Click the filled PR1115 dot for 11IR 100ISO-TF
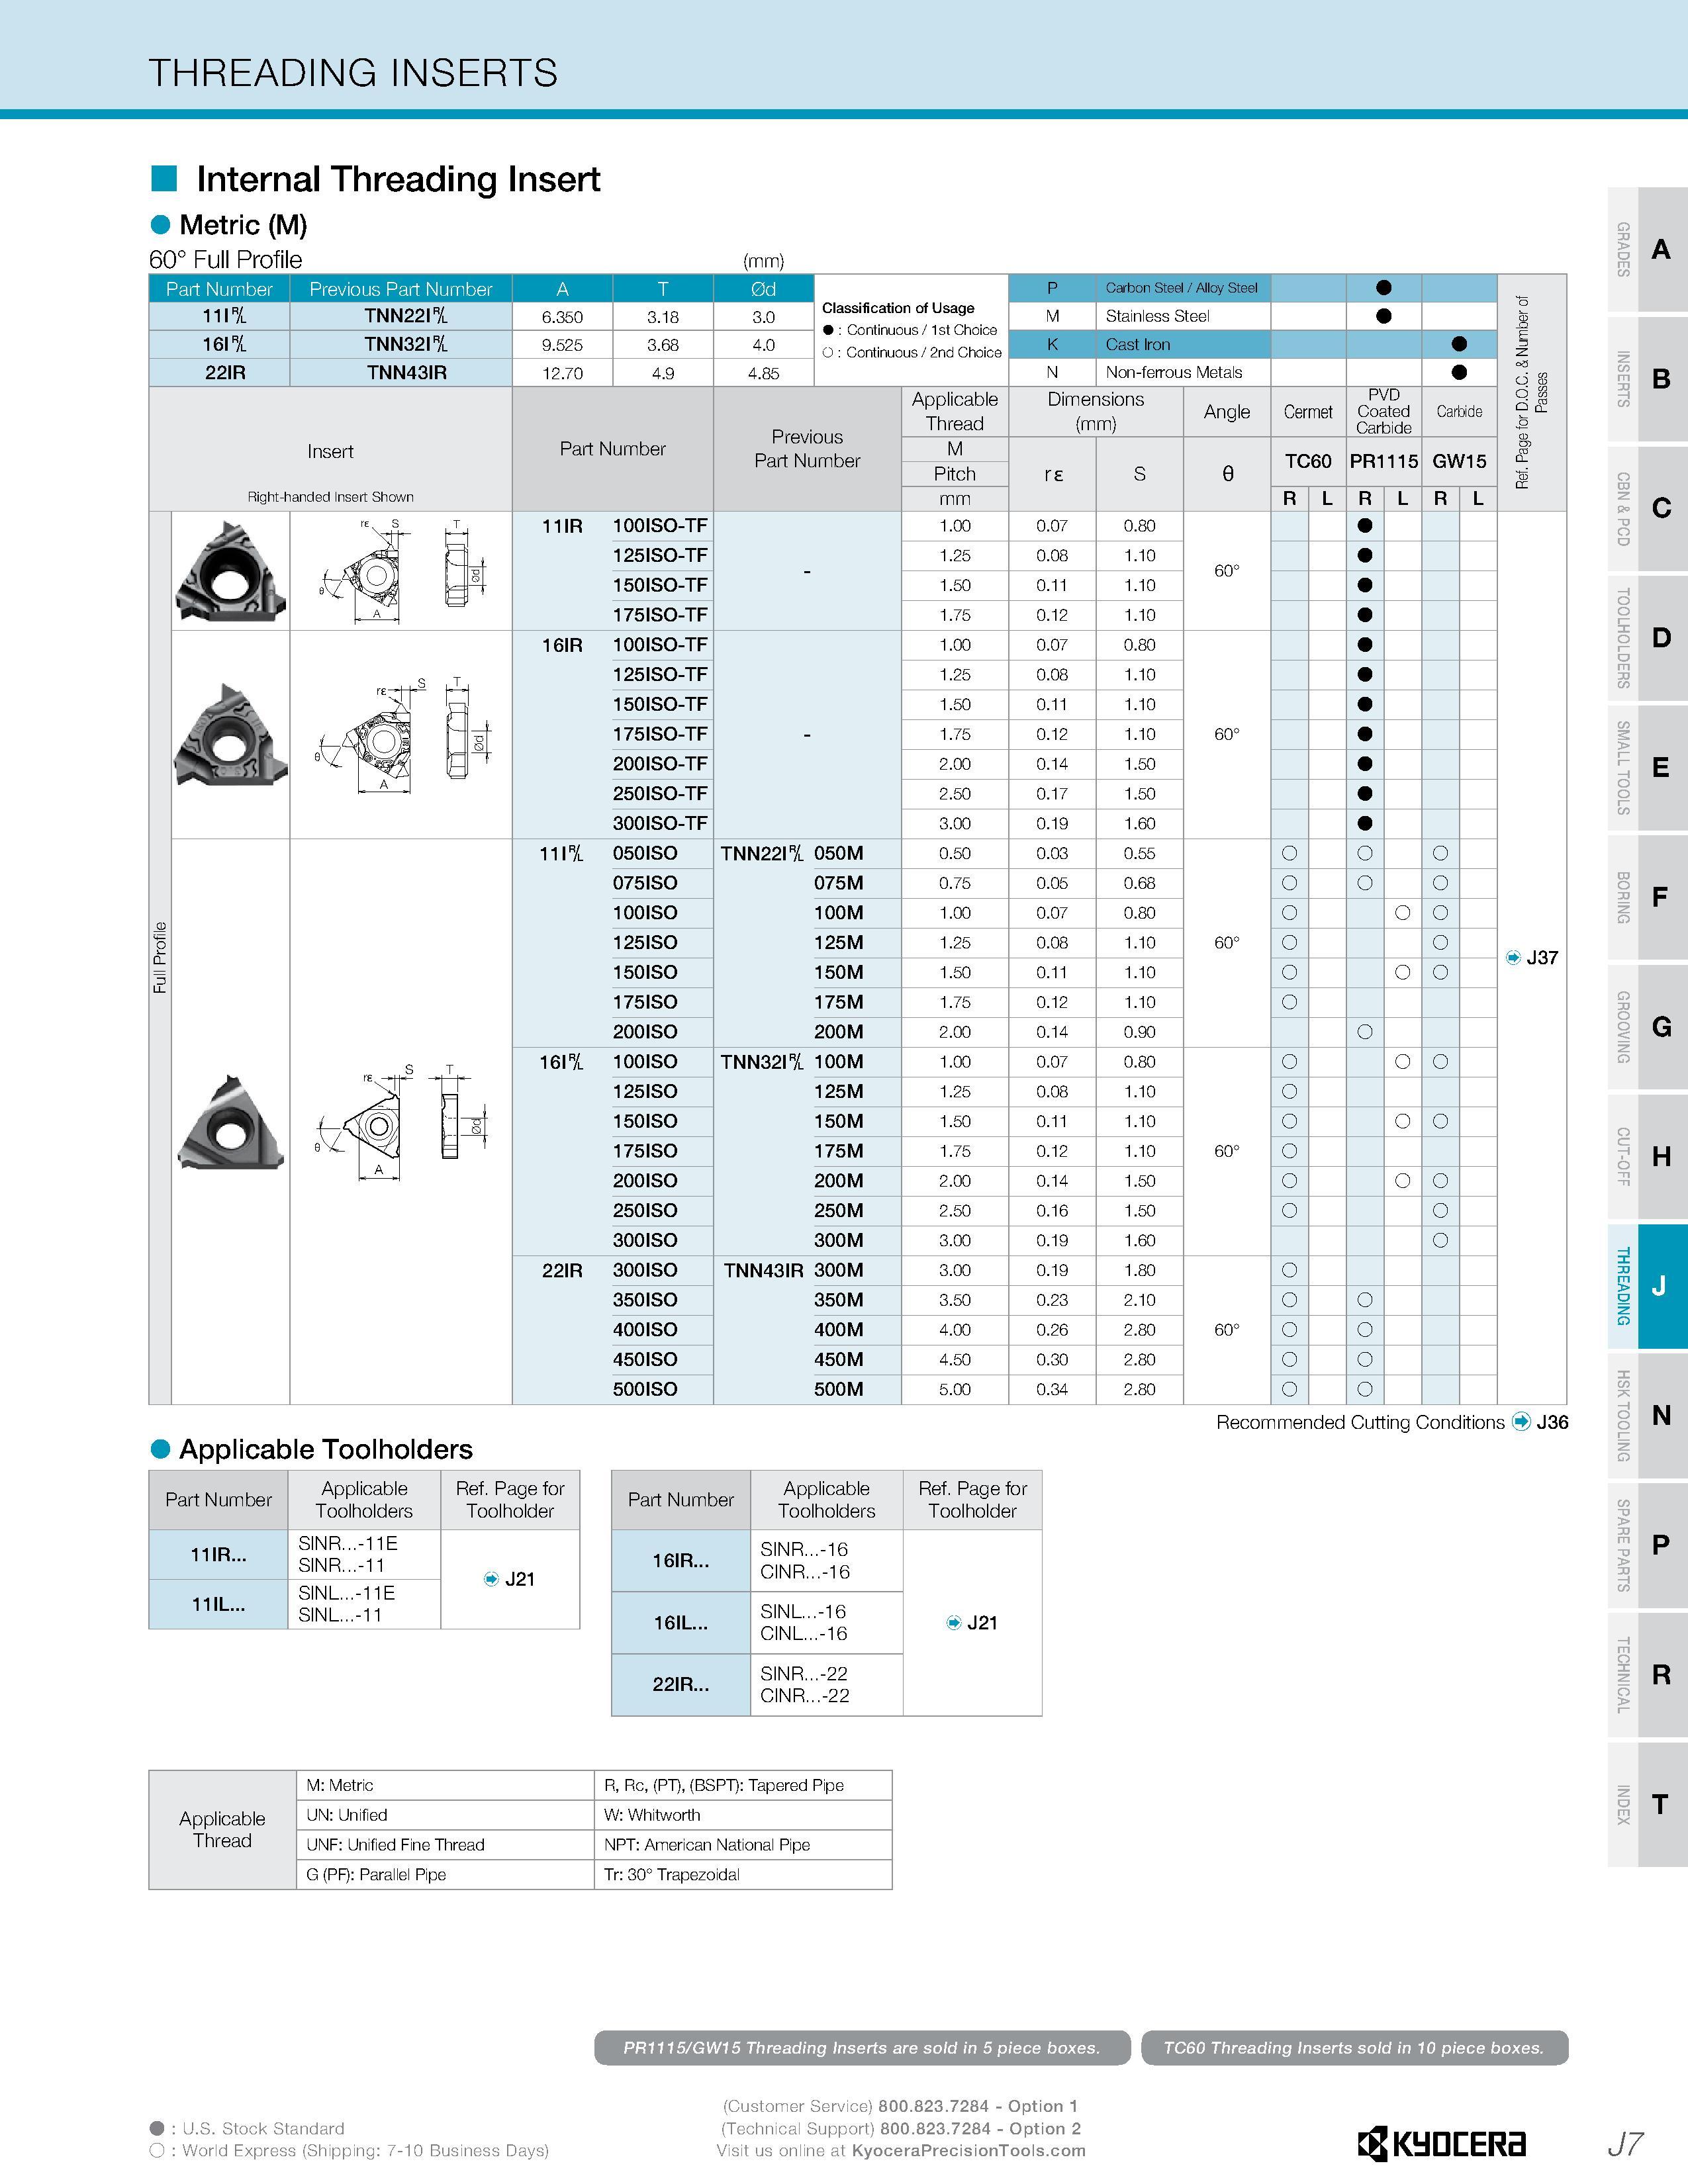 [x=1365, y=526]
